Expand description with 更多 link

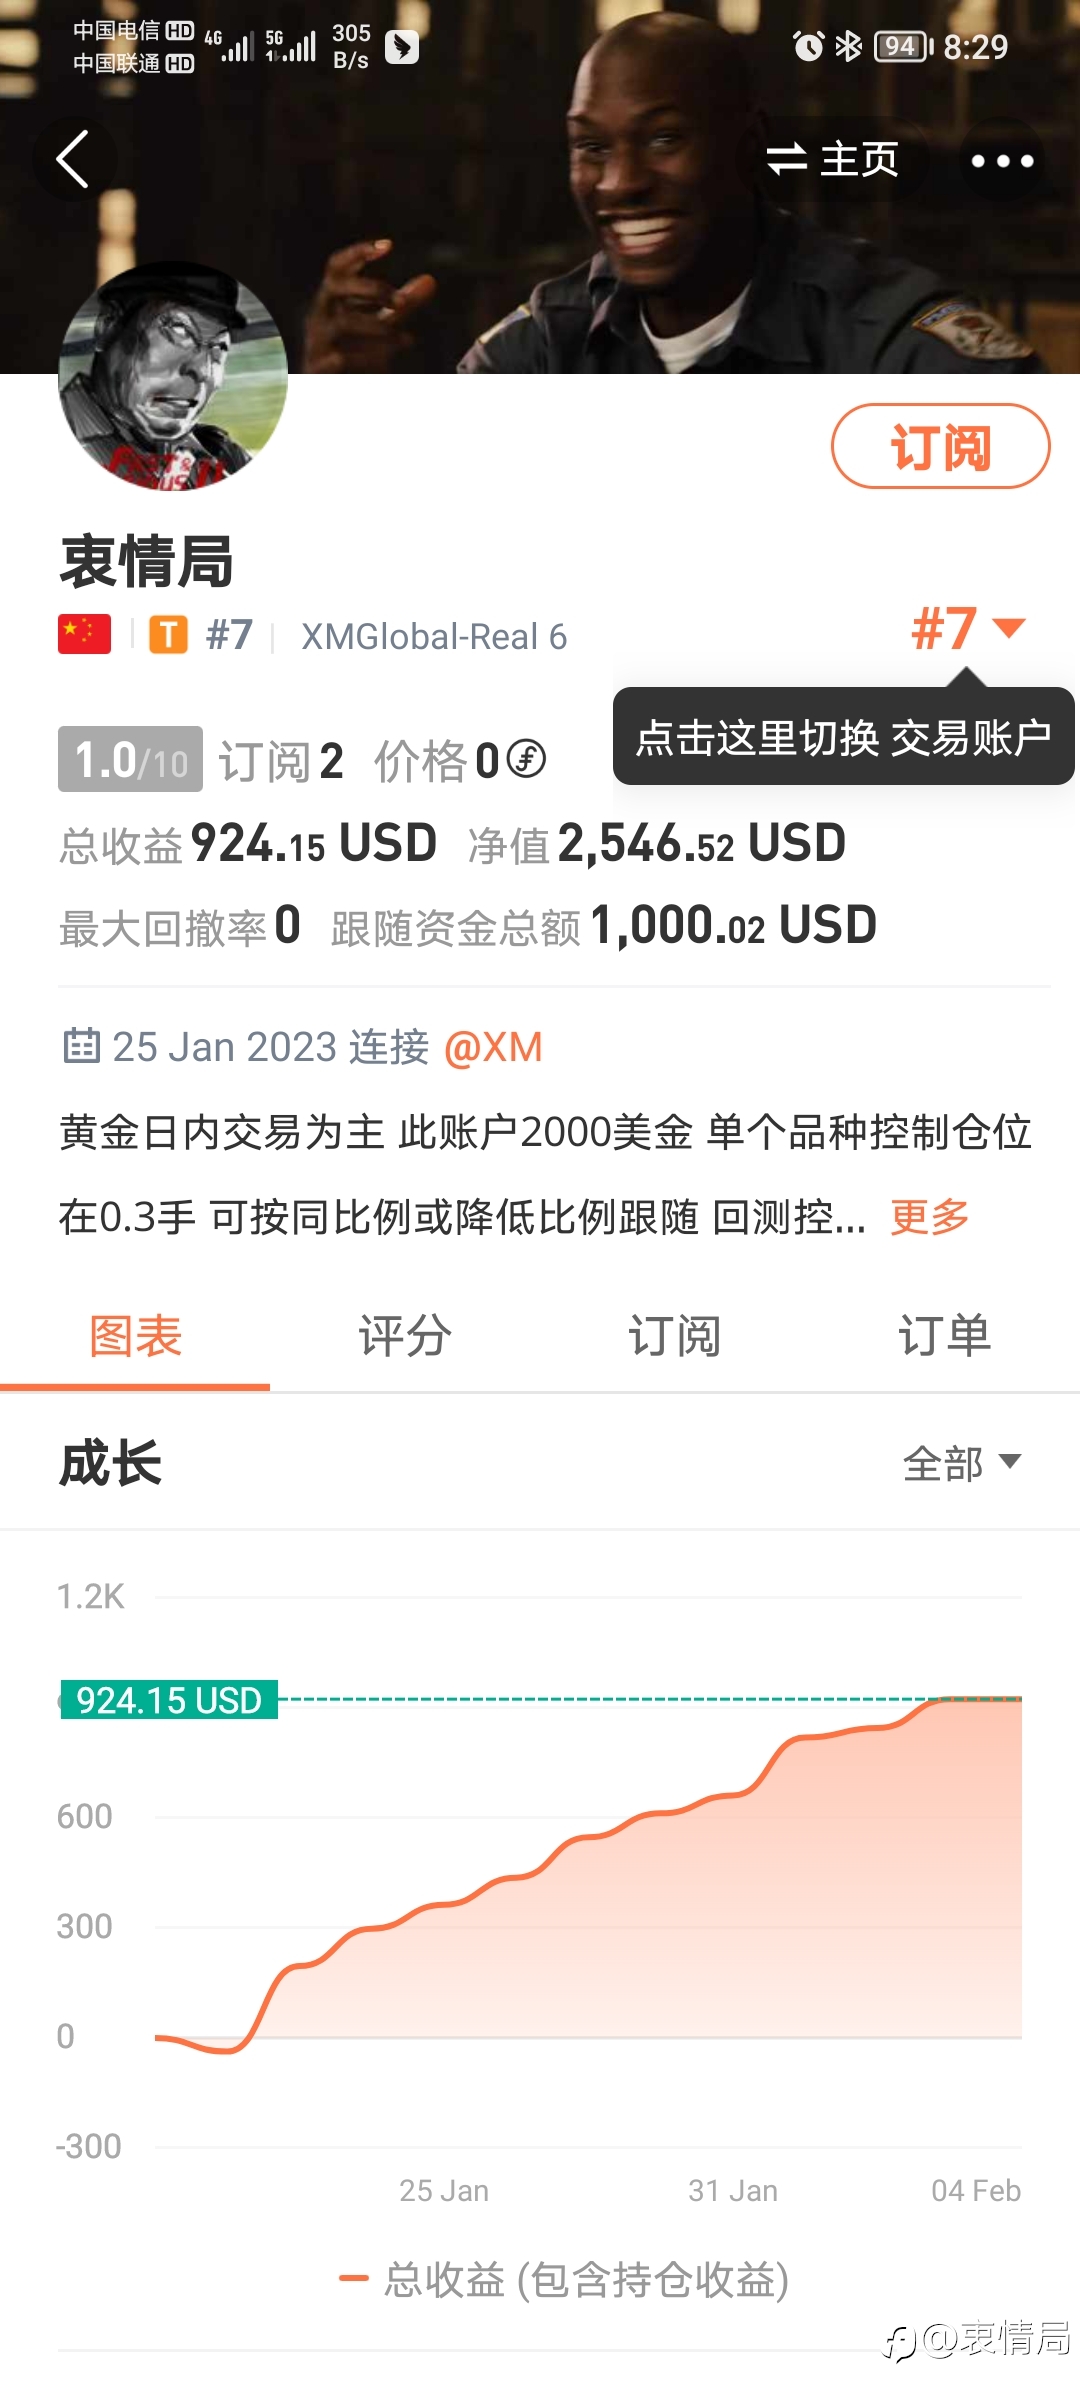pyautogui.click(x=930, y=1217)
